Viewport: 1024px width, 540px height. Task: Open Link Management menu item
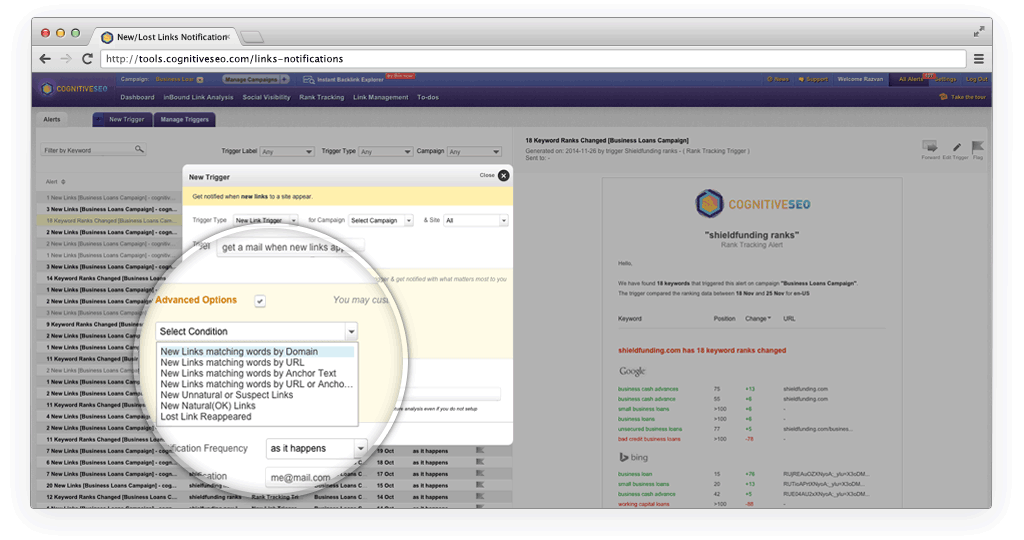[381, 97]
